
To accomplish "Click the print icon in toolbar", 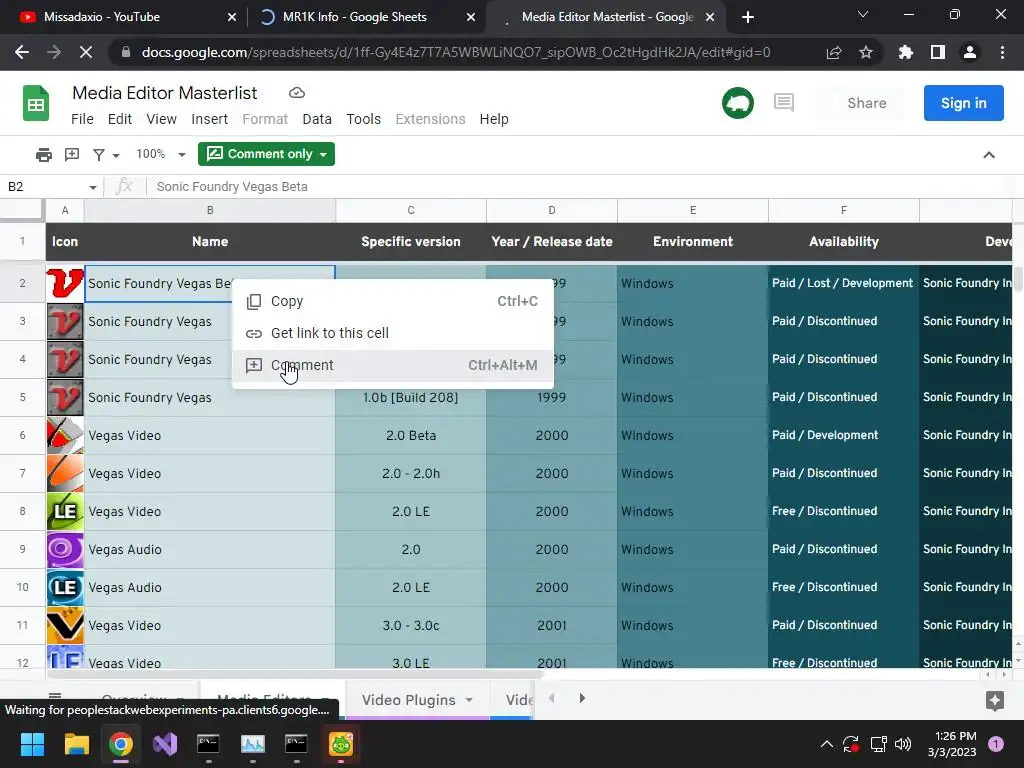I will click(x=44, y=154).
